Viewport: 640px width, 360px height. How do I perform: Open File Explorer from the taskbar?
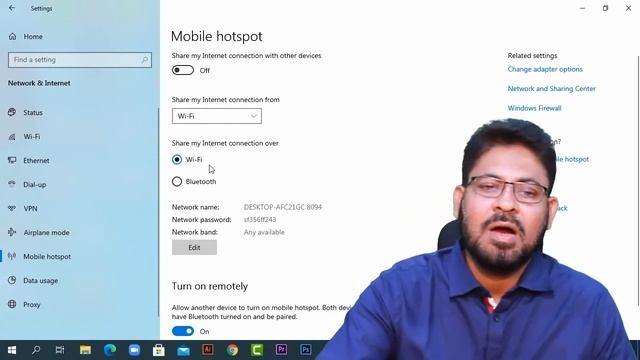point(85,350)
